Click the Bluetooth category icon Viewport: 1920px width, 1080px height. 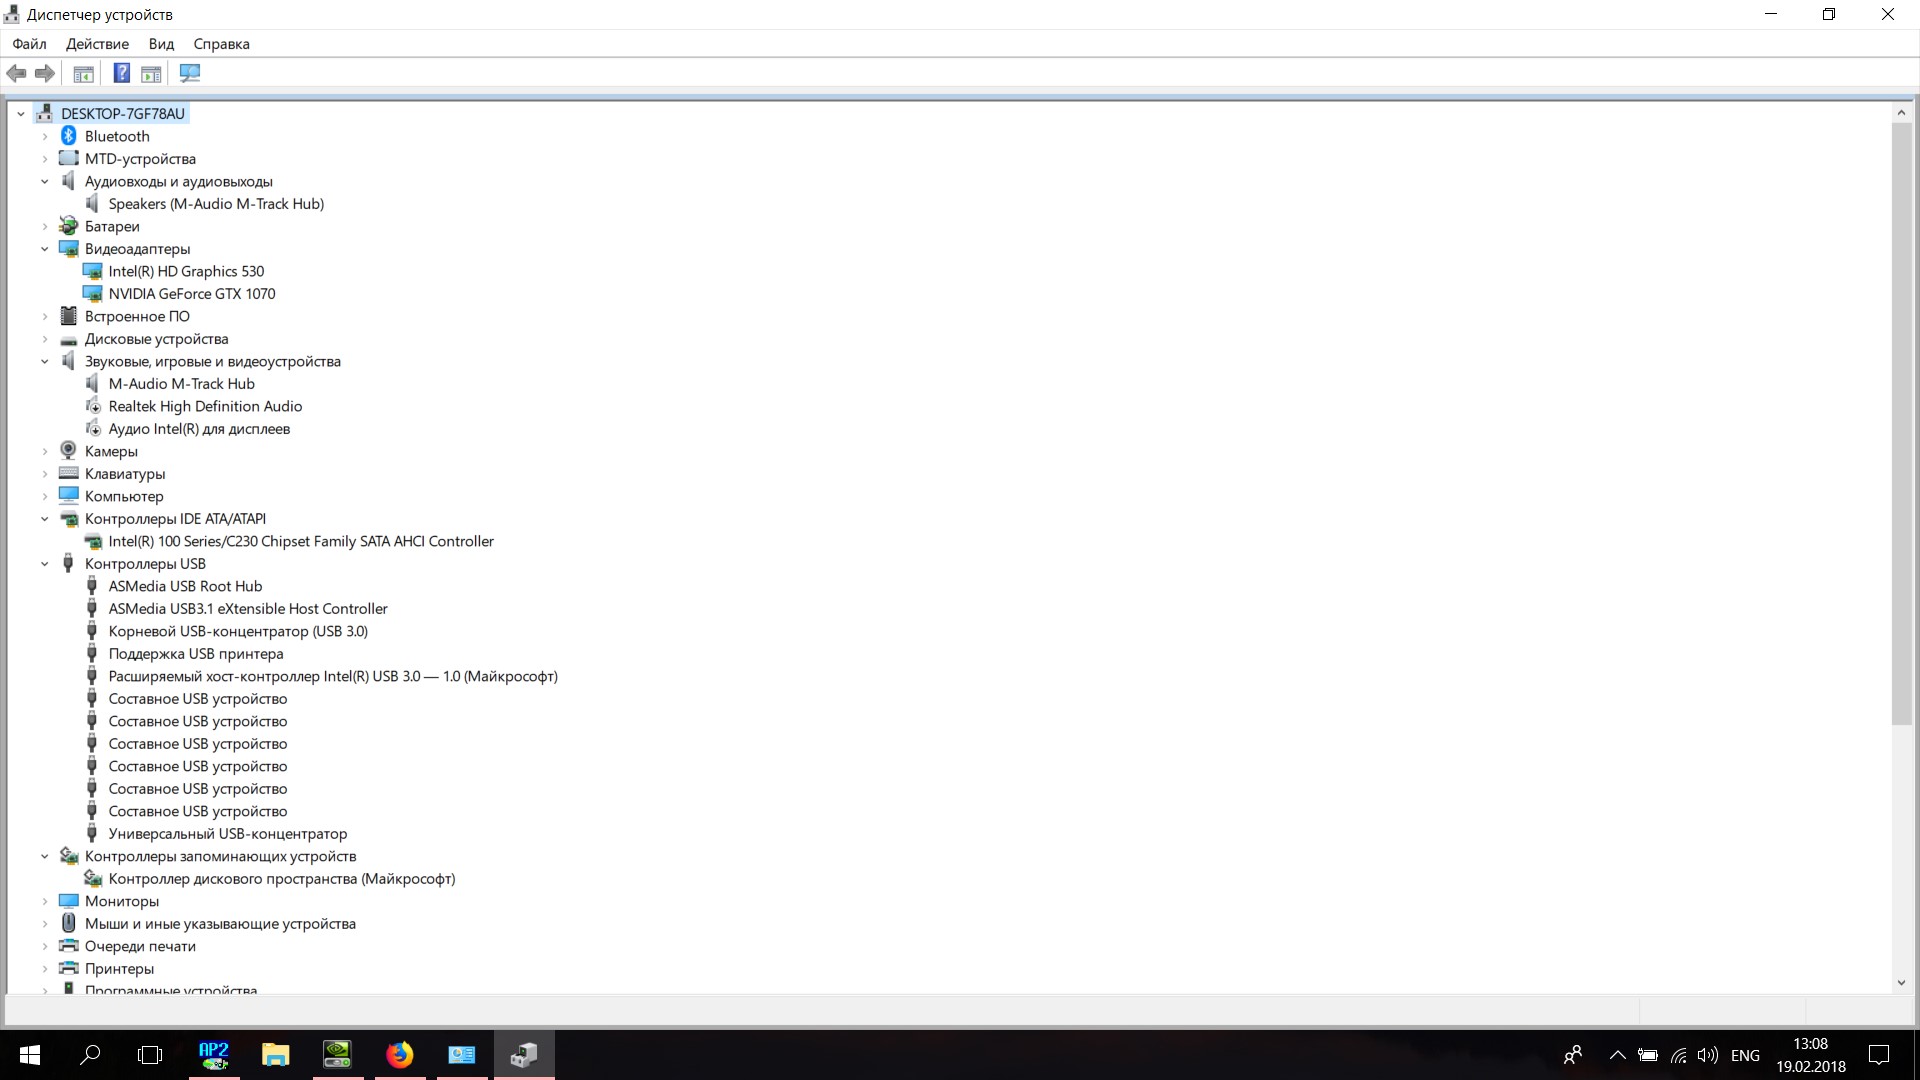(69, 136)
